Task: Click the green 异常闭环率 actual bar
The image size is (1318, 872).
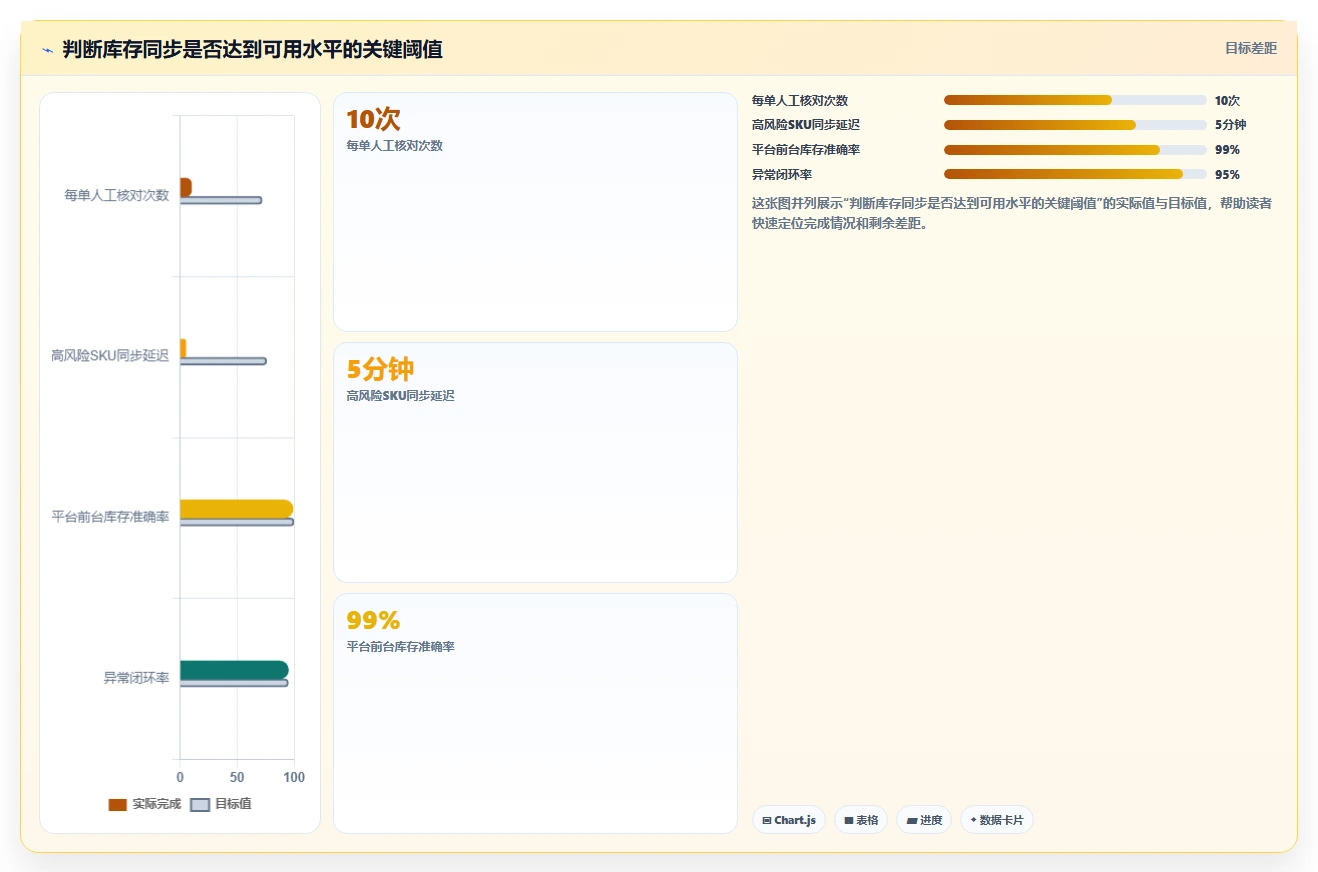Action: 234,670
